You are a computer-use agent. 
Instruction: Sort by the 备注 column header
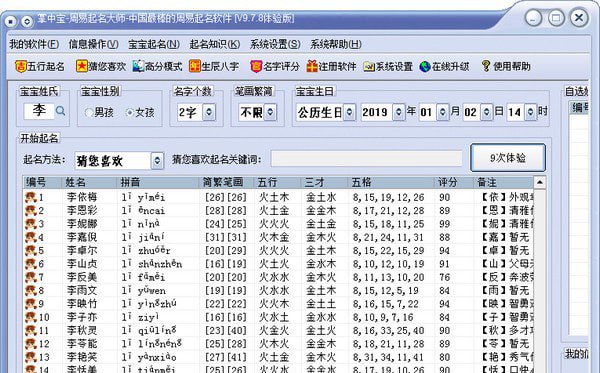503,182
